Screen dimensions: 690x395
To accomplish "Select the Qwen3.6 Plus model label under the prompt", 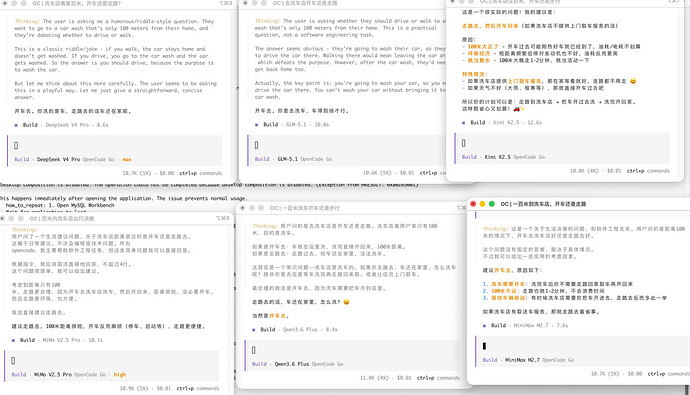I will [x=292, y=364].
